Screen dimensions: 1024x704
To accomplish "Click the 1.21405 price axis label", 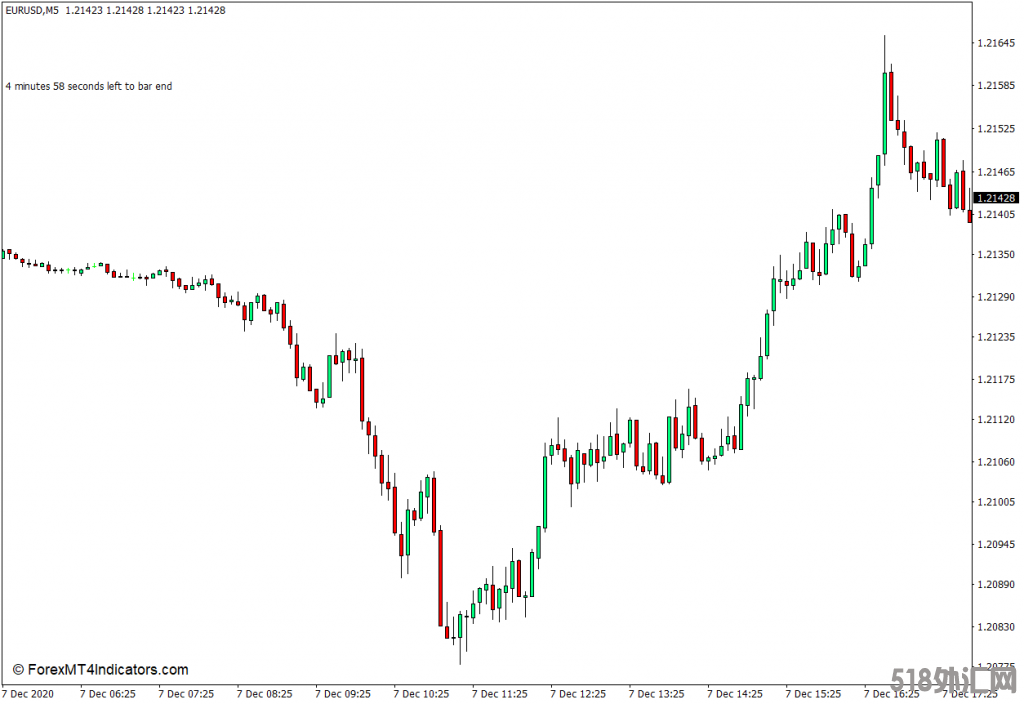I will pos(997,214).
